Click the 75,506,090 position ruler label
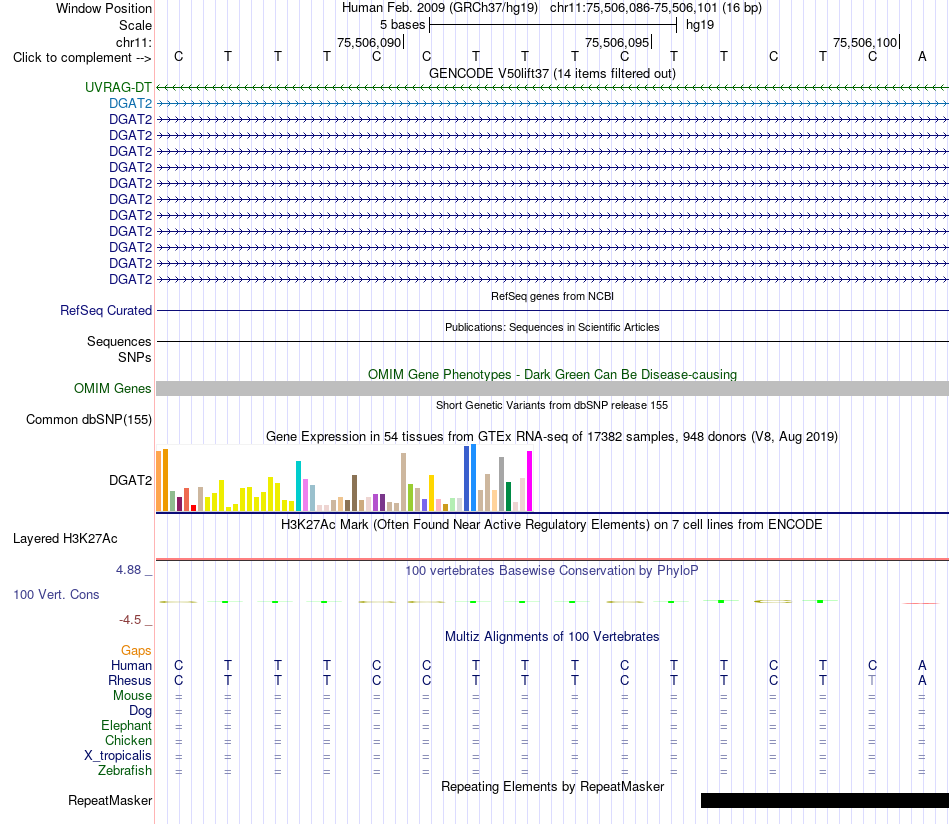 pyautogui.click(x=369, y=42)
